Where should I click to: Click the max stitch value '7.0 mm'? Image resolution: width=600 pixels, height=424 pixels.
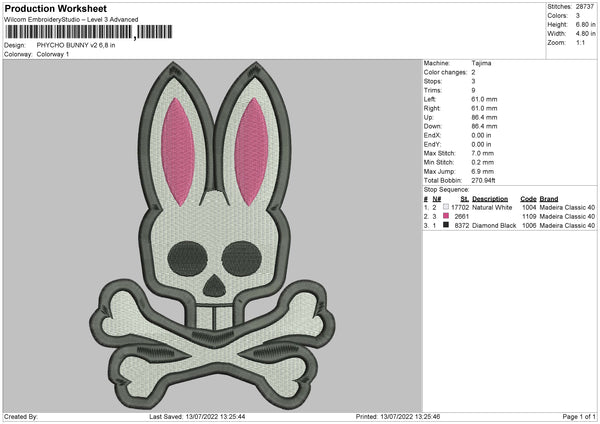coord(483,153)
